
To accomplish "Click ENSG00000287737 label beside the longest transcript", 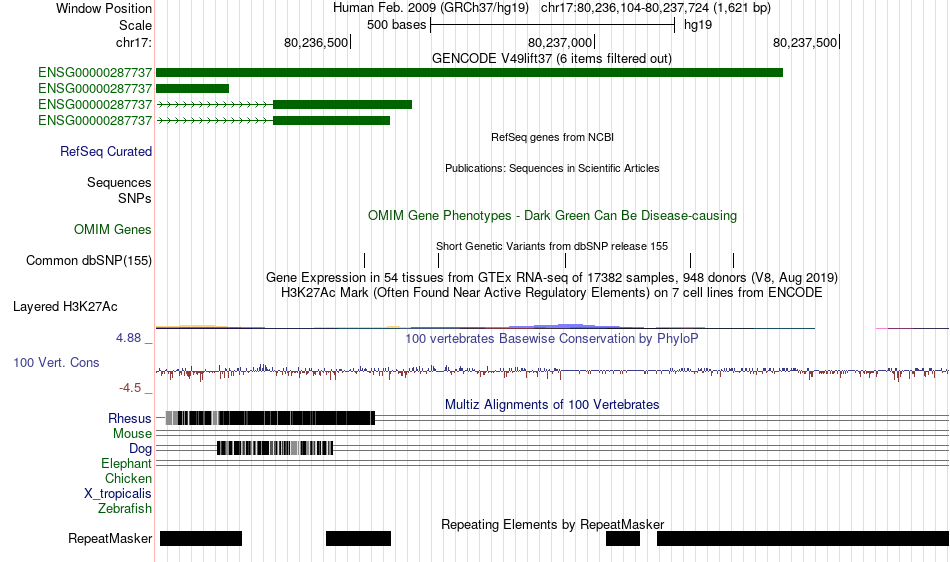I will click(x=95, y=73).
